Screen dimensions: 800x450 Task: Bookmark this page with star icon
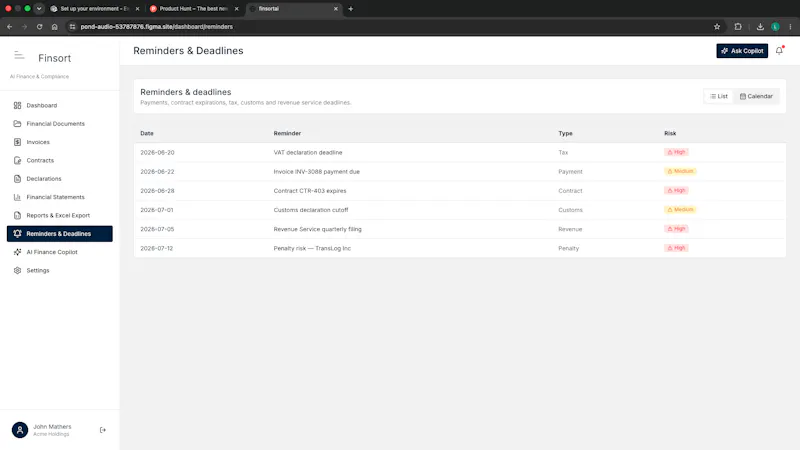click(717, 27)
